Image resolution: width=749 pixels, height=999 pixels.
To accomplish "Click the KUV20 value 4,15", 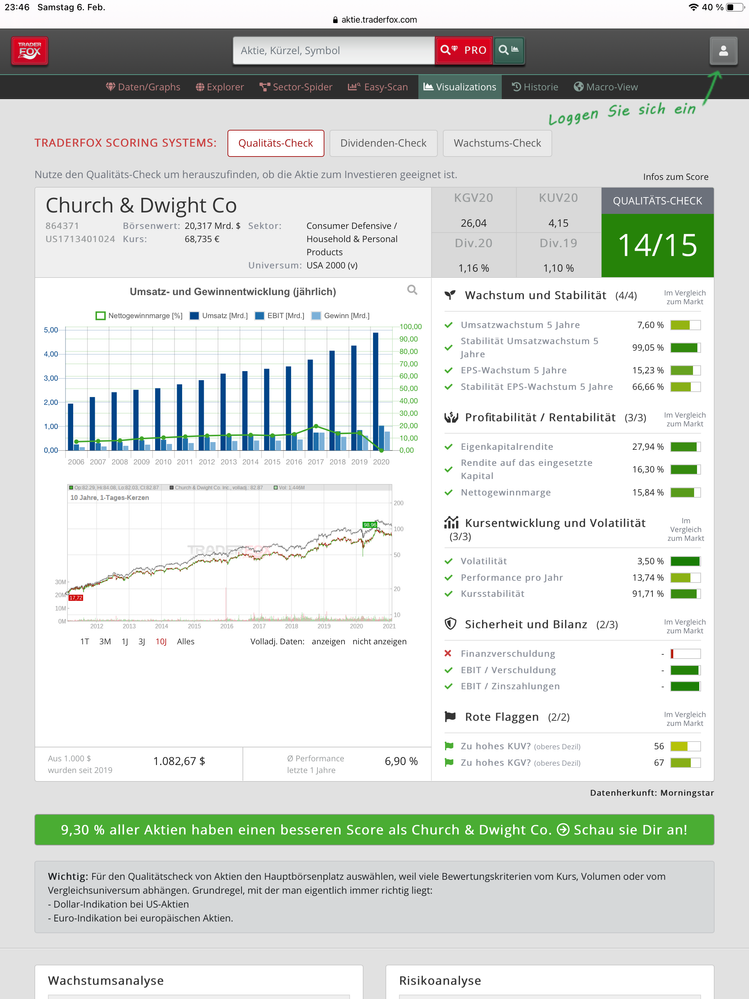I will tap(558, 223).
